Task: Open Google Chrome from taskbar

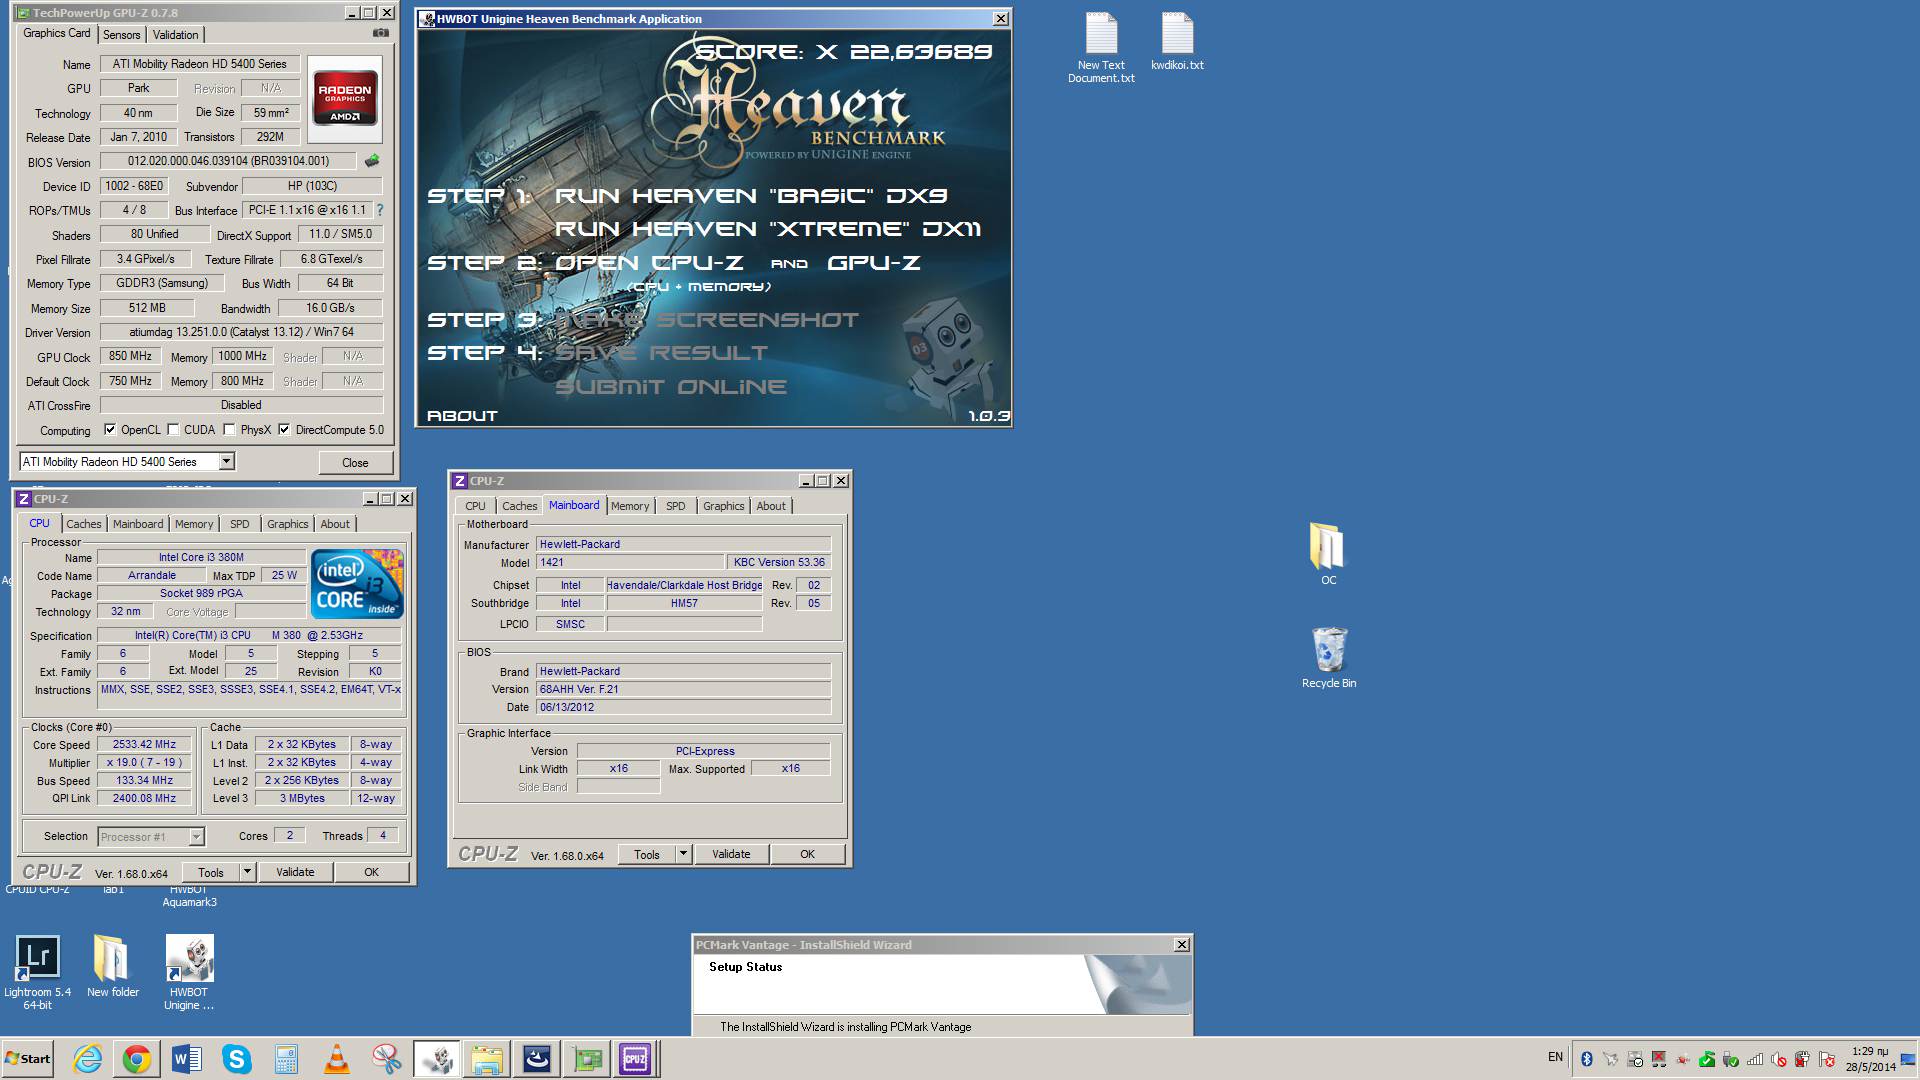Action: click(137, 1059)
